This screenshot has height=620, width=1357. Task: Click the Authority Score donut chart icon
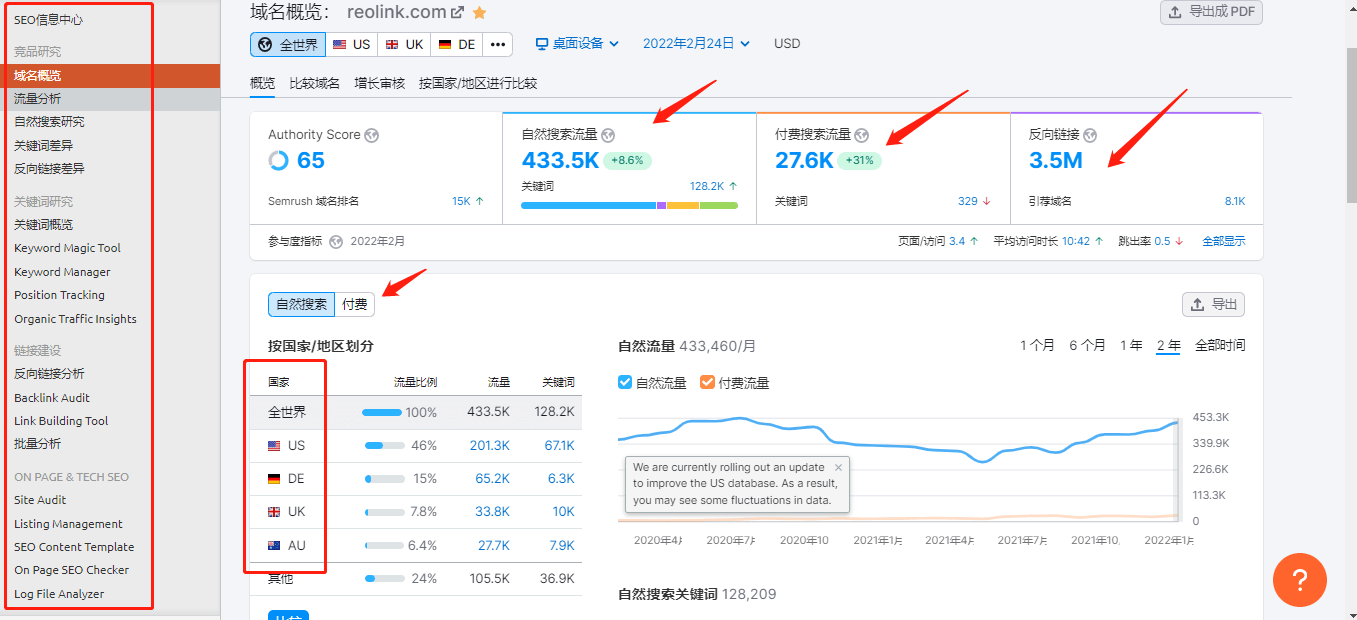[x=279, y=160]
